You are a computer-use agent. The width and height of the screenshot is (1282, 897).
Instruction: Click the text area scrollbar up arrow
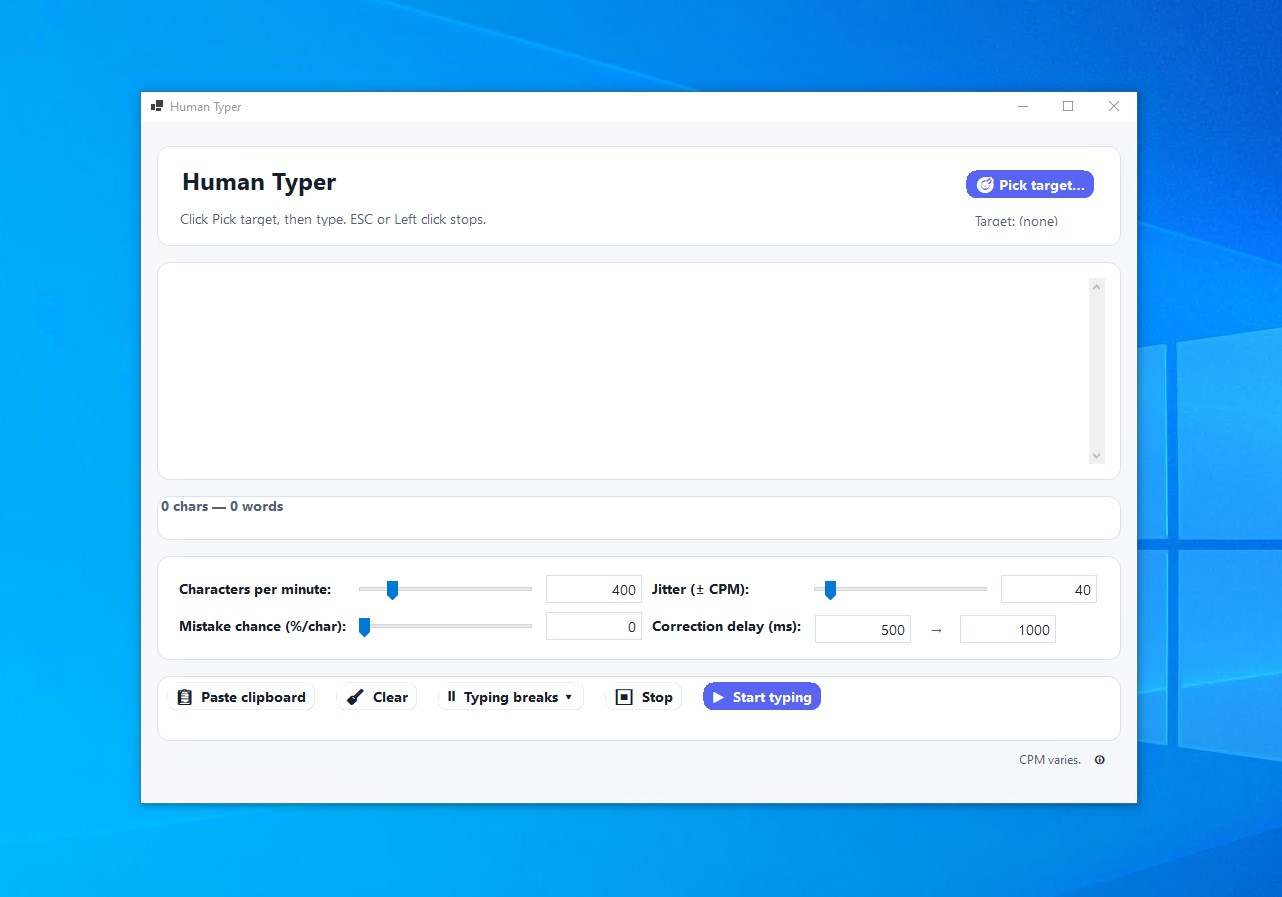pos(1096,286)
